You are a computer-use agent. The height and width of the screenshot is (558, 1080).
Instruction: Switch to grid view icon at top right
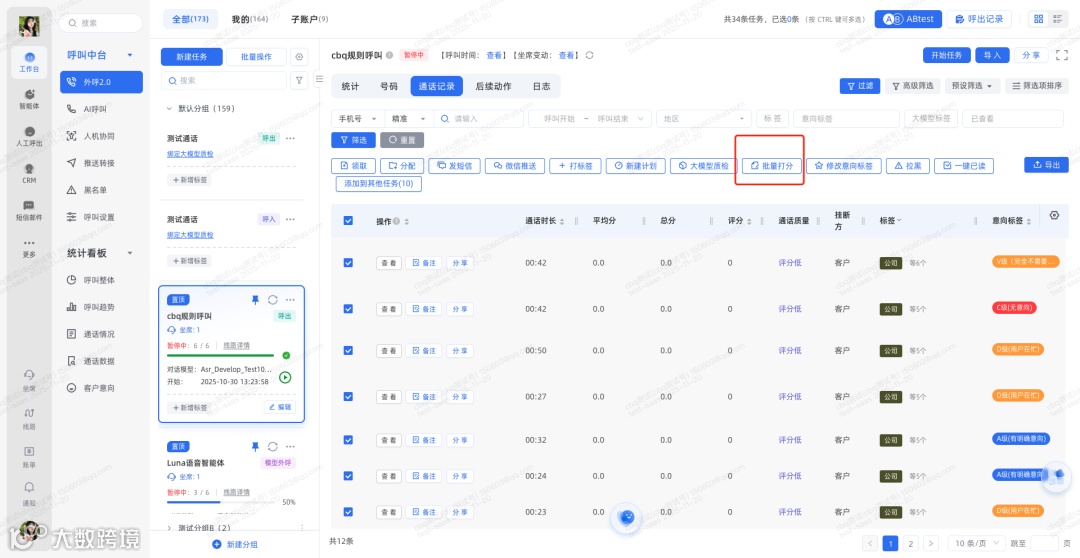pyautogui.click(x=1039, y=19)
